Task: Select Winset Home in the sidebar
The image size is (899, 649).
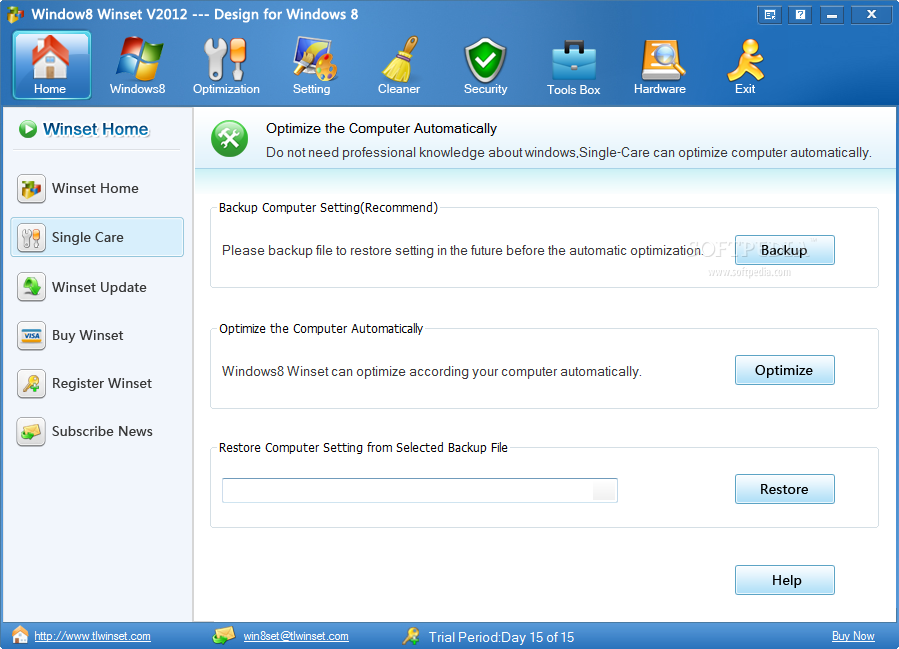Action: pyautogui.click(x=97, y=189)
